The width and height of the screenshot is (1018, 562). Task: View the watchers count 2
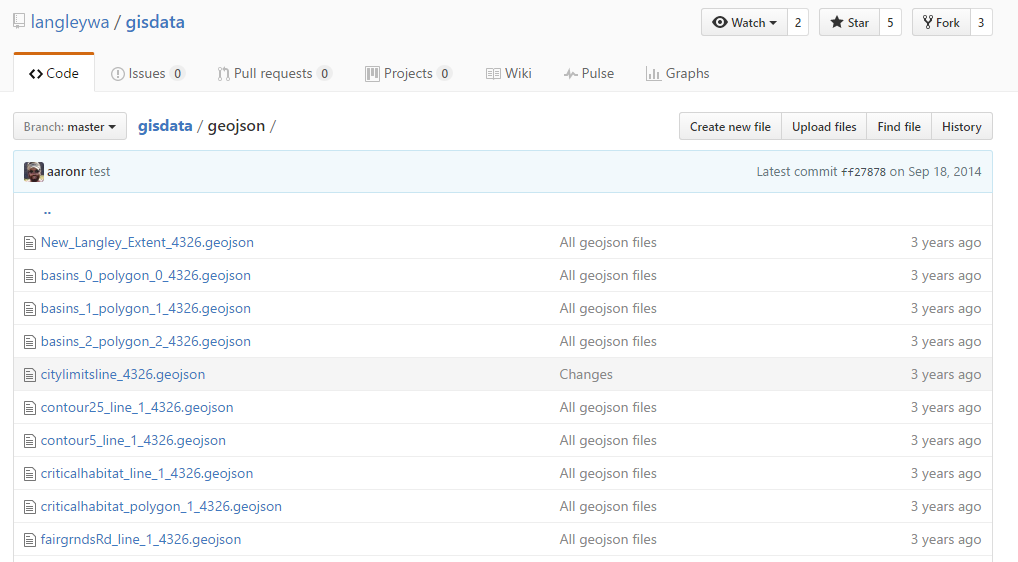click(798, 23)
